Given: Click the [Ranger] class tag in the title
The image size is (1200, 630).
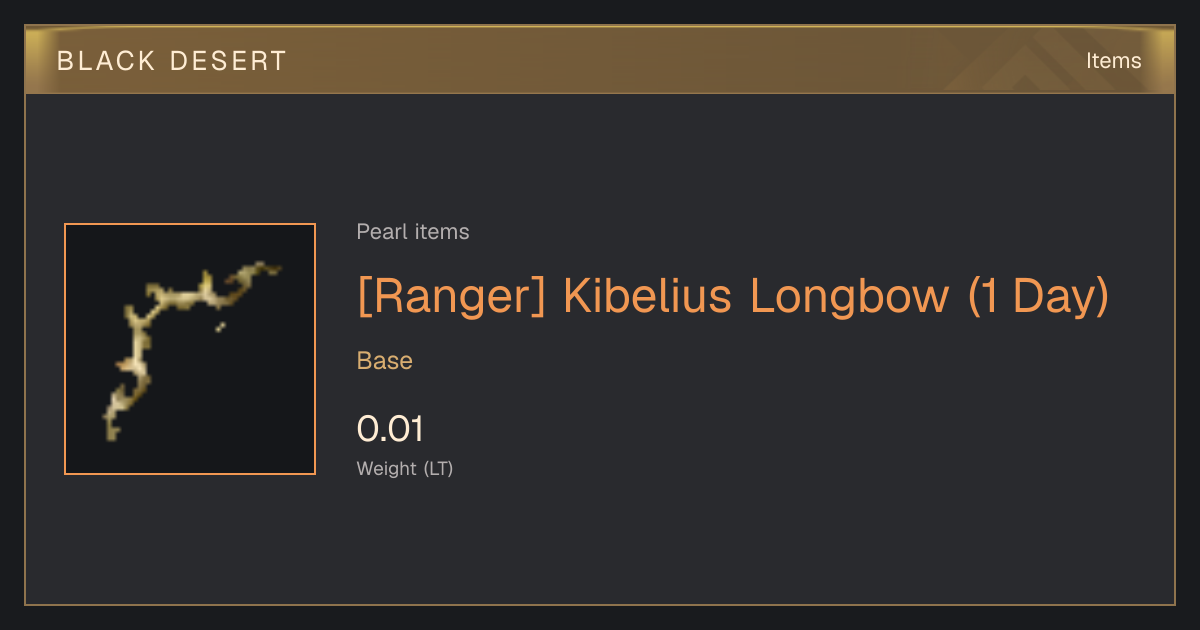Looking at the screenshot, I should [452, 296].
